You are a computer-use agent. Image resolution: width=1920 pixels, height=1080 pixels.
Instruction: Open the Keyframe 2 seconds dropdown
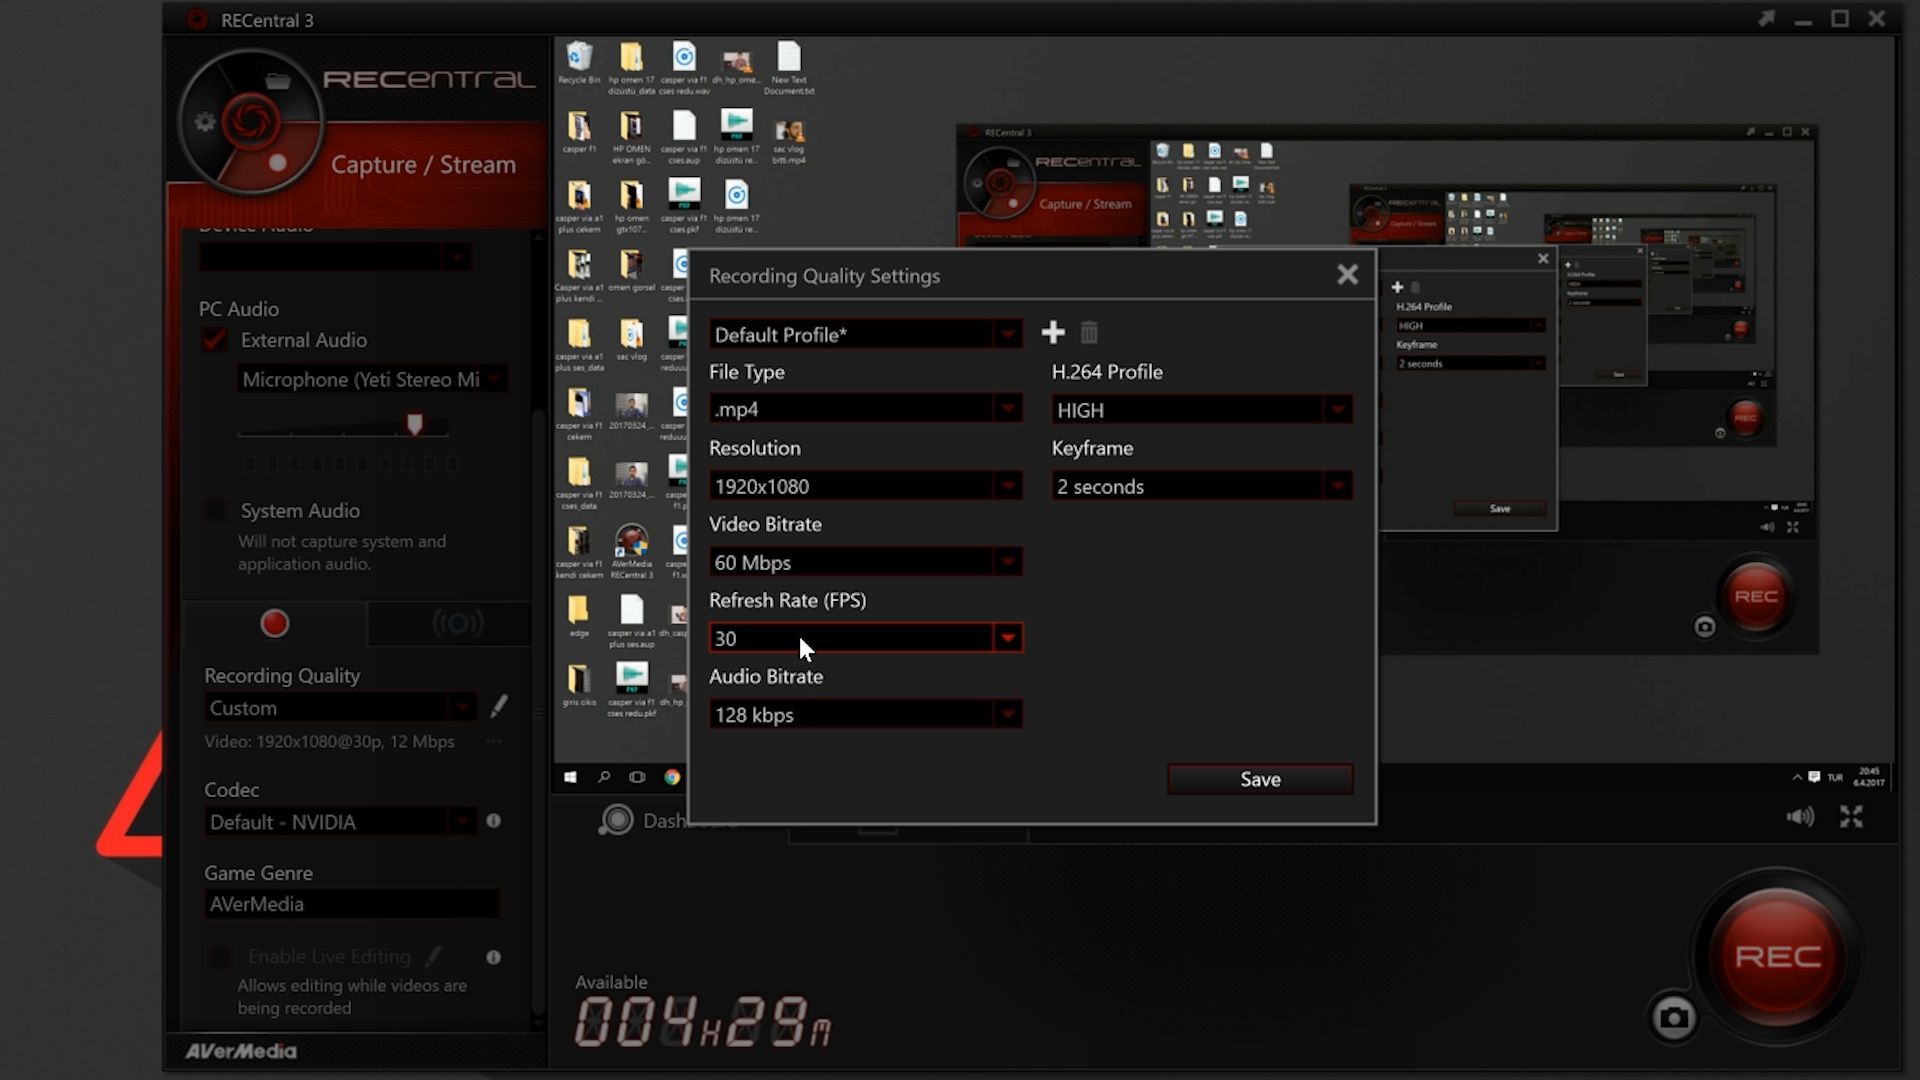[x=1202, y=486]
